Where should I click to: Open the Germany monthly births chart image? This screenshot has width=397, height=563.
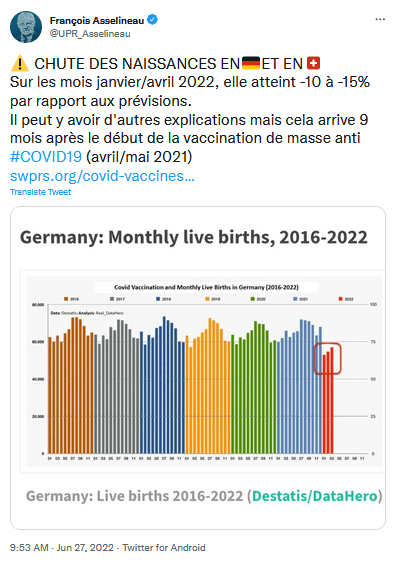tap(203, 372)
